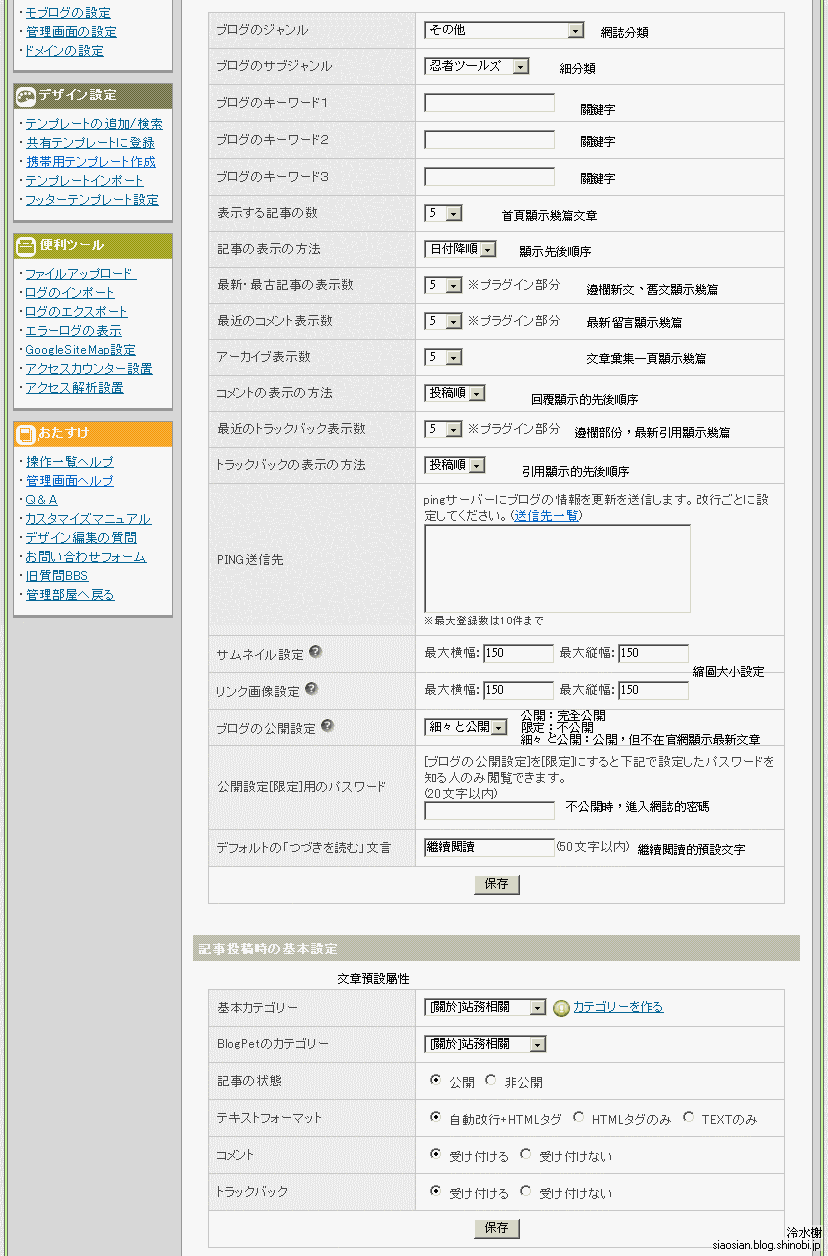Screen dimensions: 828x1256
Task: Open the コメントの表示の方法 dropdown
Action: [x=455, y=393]
